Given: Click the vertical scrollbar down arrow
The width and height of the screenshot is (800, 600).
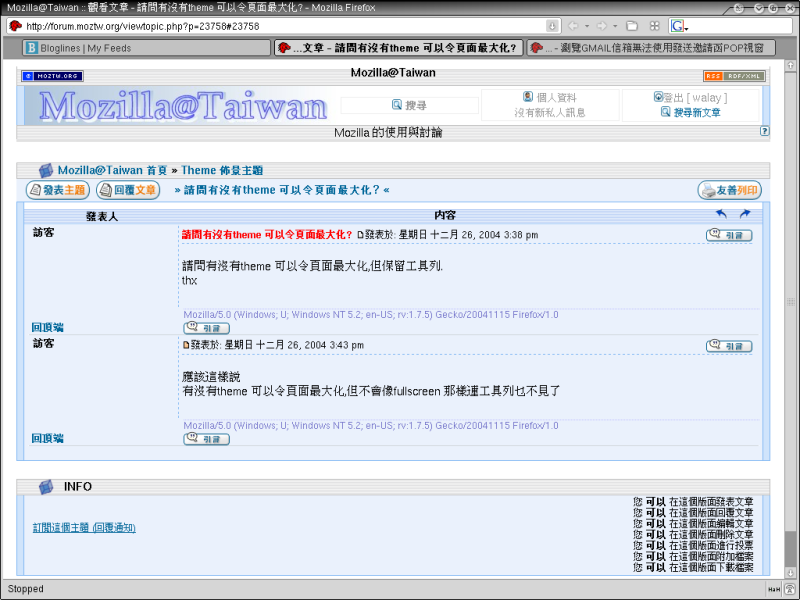Looking at the screenshot, I should pyautogui.click(x=791, y=571).
